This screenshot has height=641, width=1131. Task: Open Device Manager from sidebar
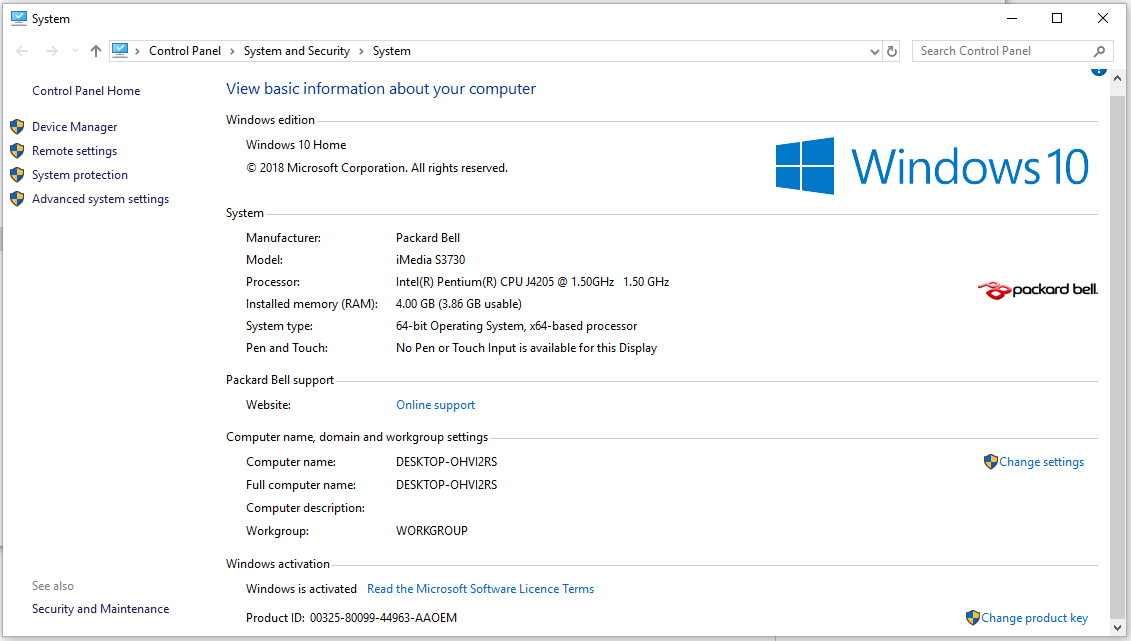[74, 127]
